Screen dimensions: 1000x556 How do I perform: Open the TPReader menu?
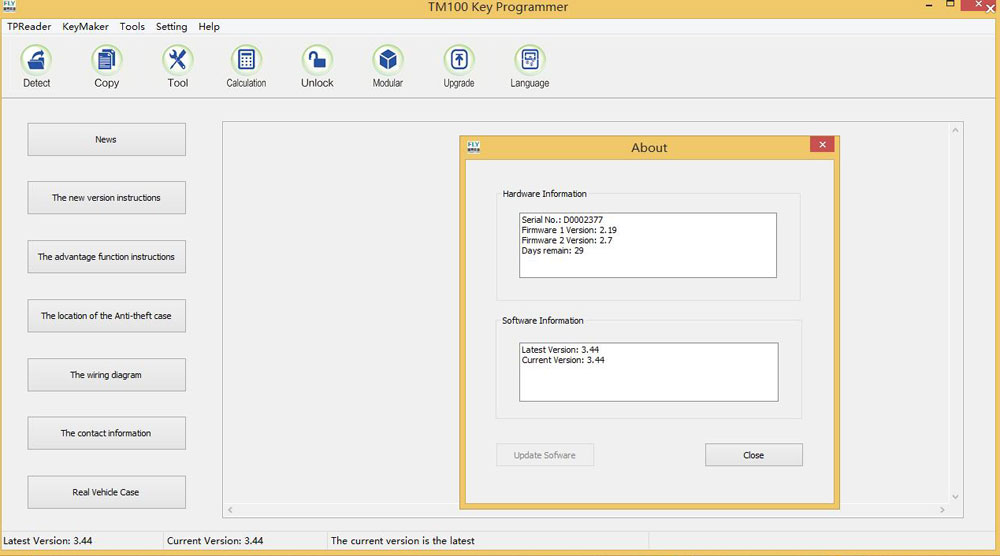pyautogui.click(x=29, y=26)
